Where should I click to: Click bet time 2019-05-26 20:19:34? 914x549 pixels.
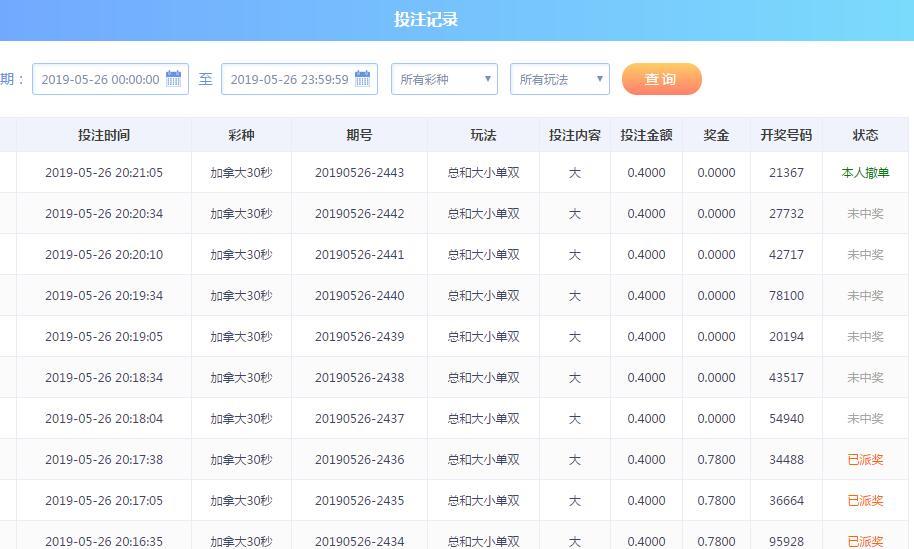click(x=104, y=295)
